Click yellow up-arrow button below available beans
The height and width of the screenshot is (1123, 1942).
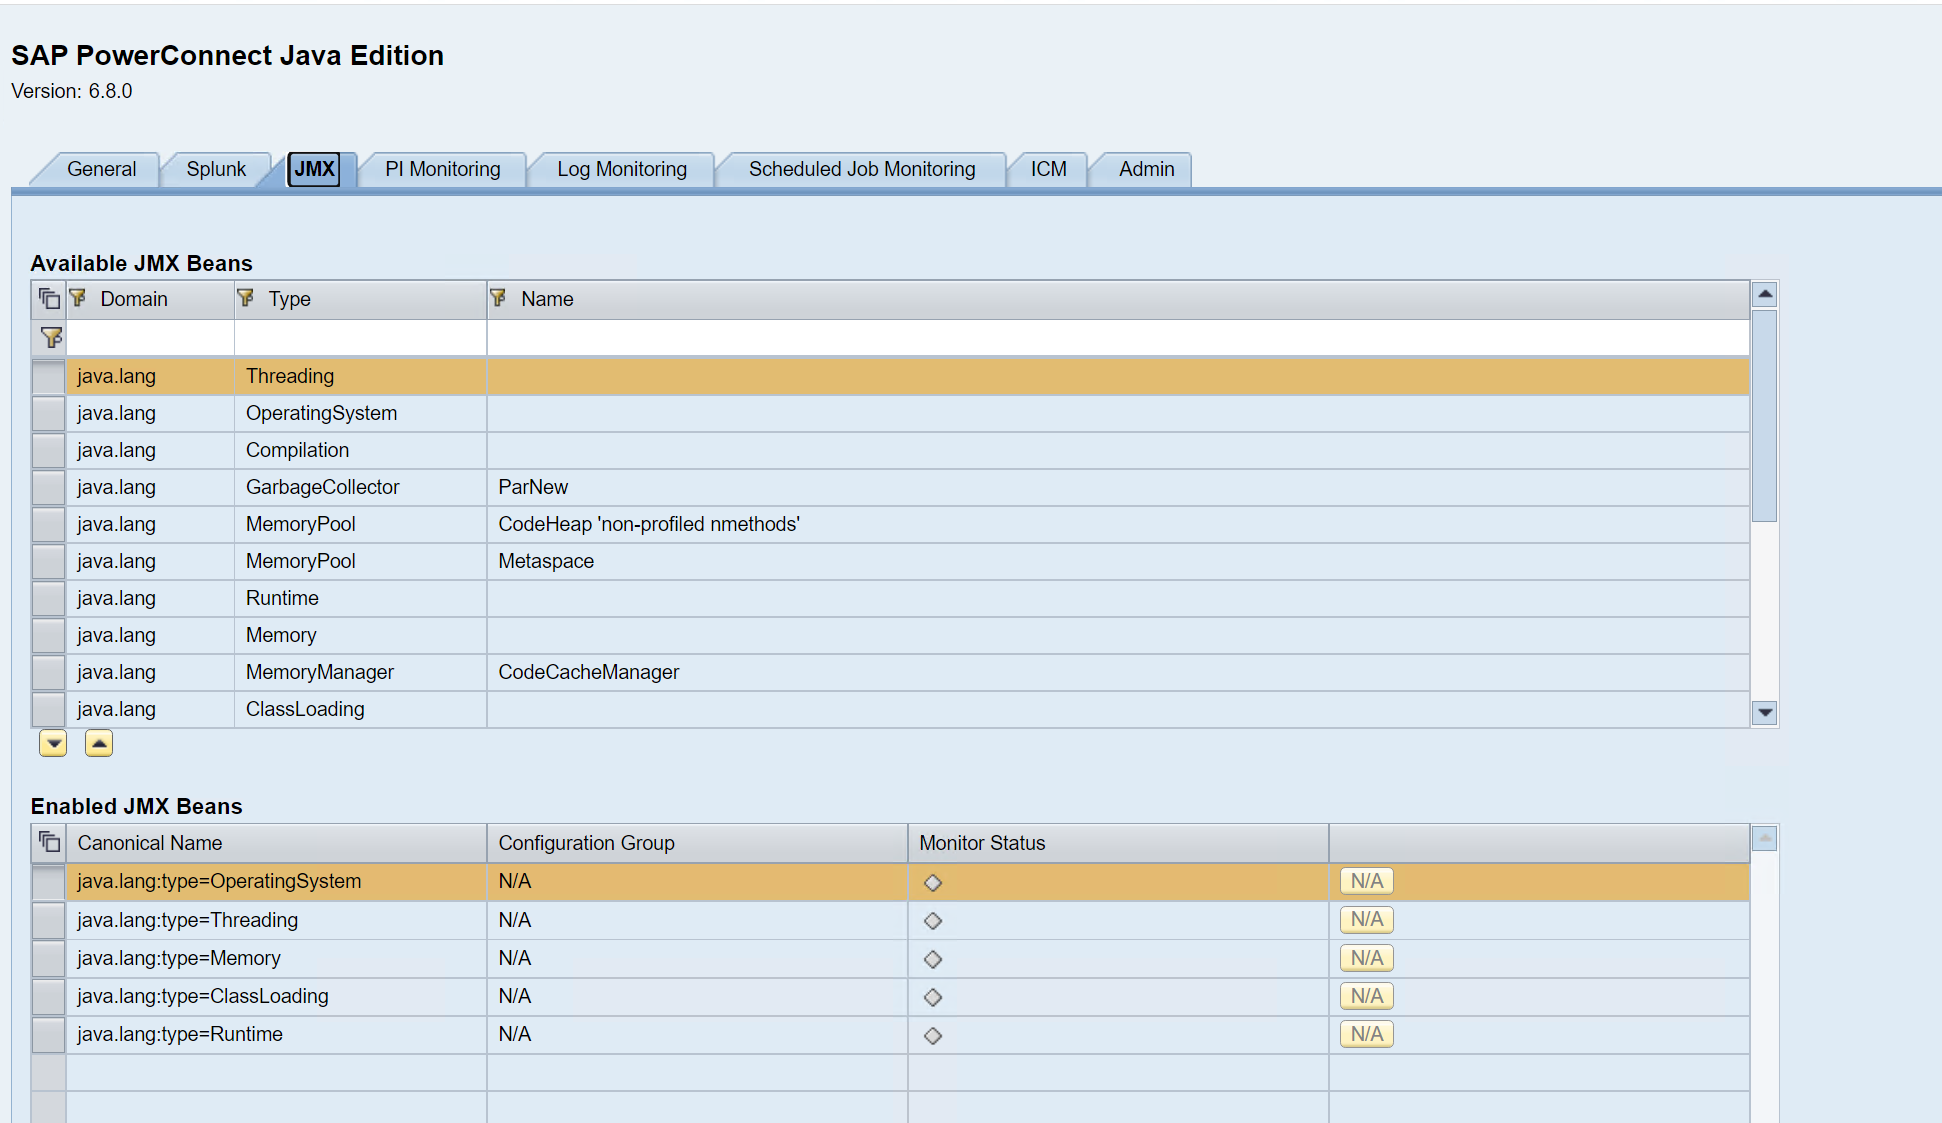click(x=99, y=743)
